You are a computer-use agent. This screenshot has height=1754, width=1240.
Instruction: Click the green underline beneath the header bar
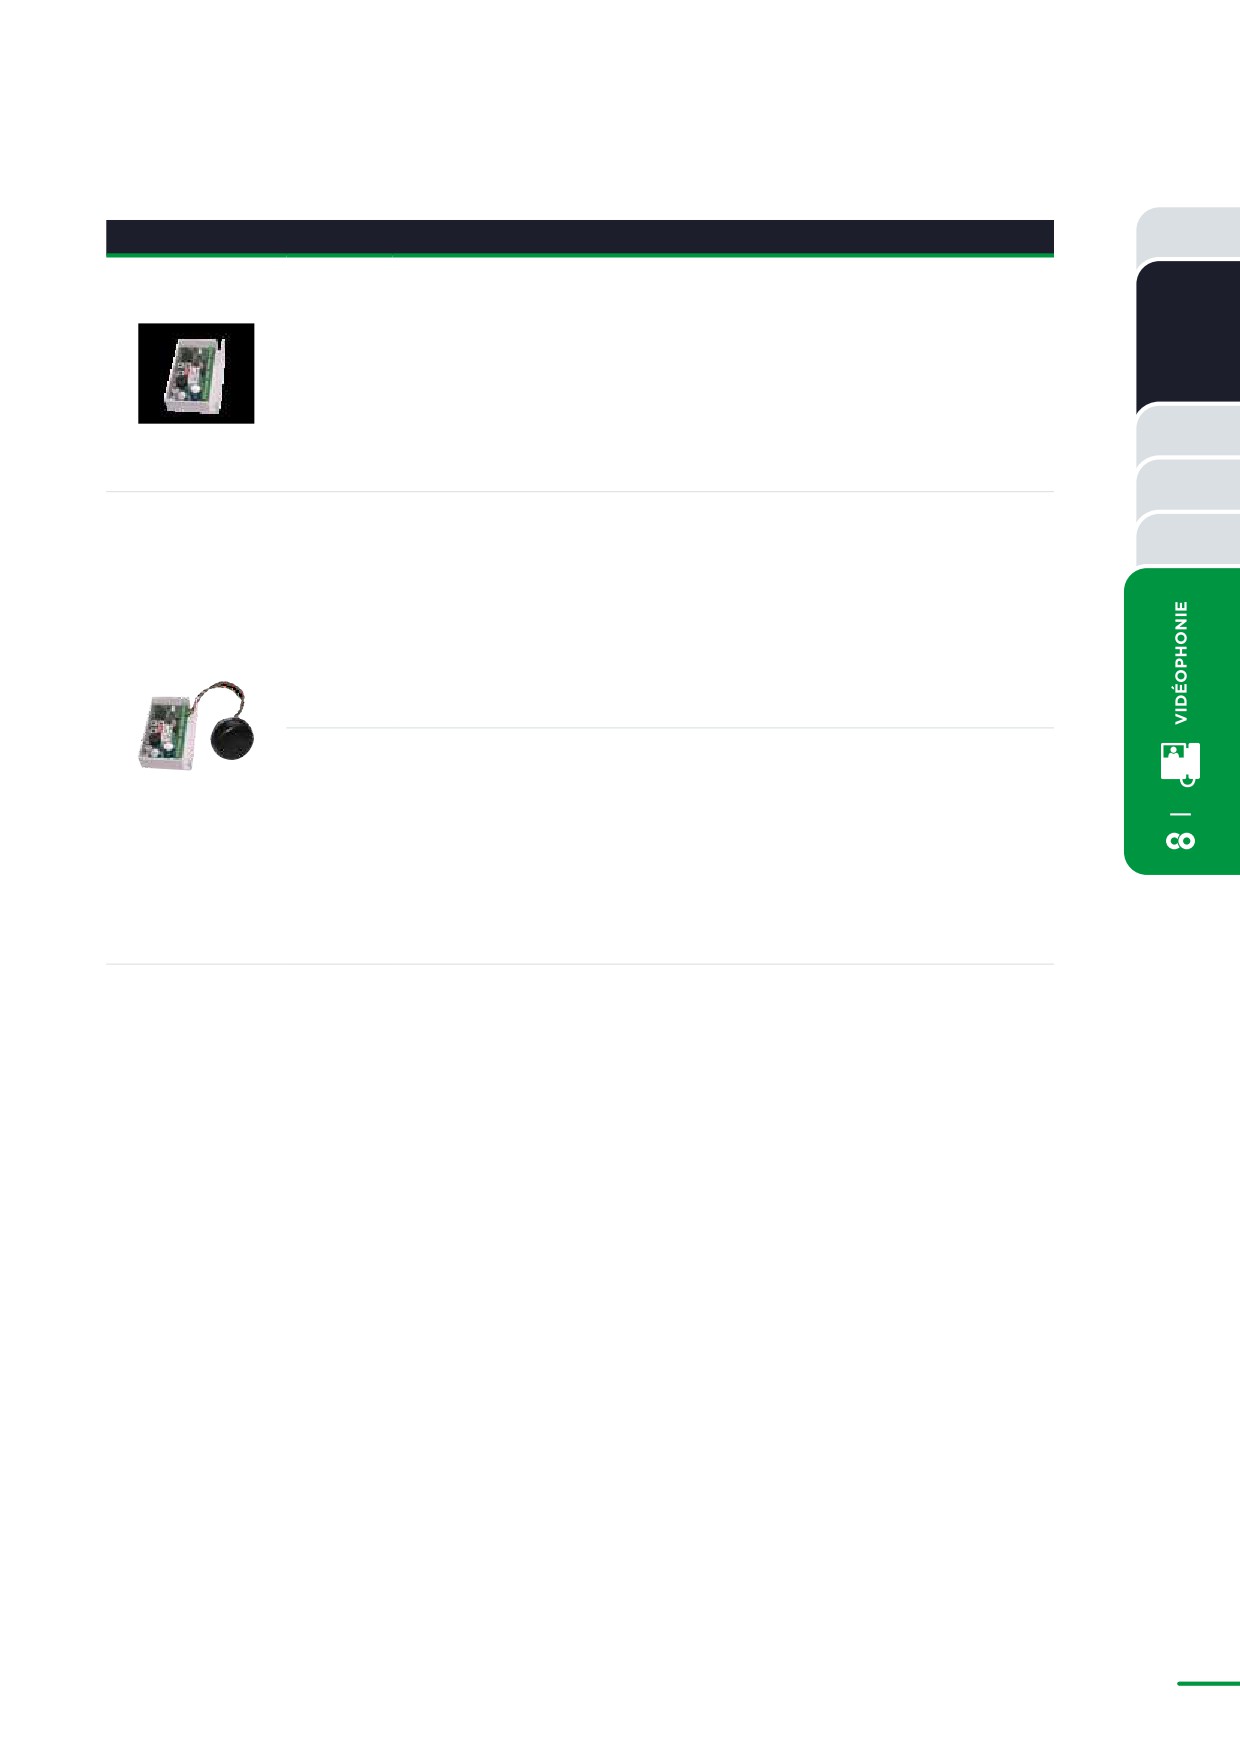[x=580, y=255]
